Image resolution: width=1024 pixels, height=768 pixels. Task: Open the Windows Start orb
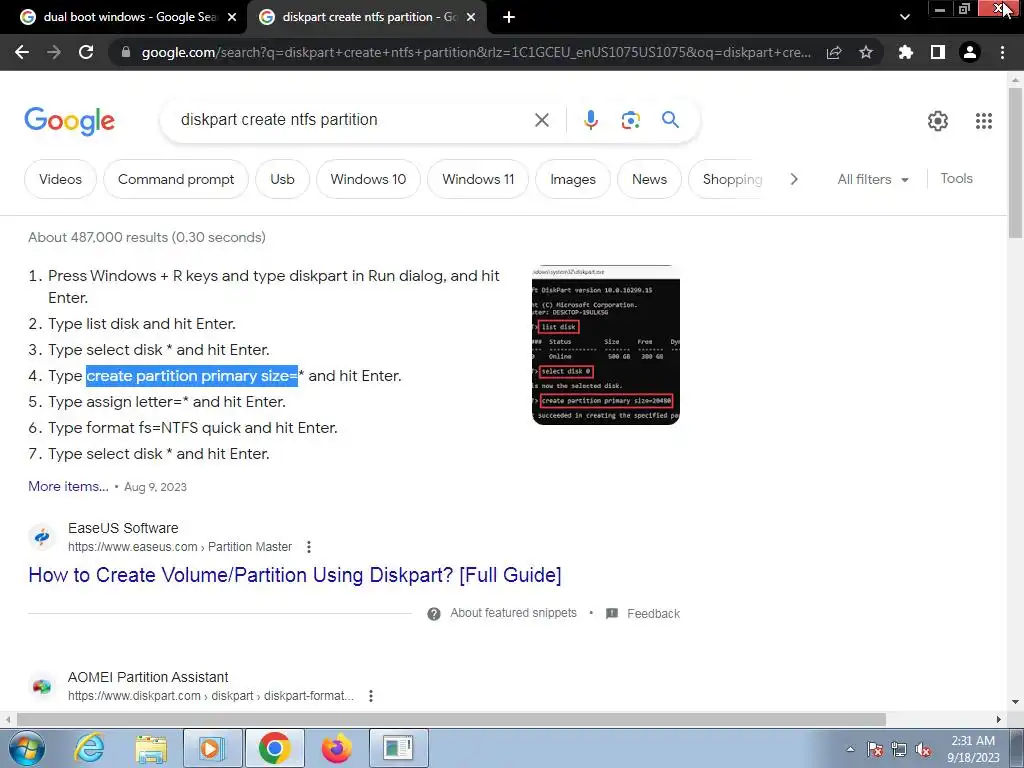[27, 748]
